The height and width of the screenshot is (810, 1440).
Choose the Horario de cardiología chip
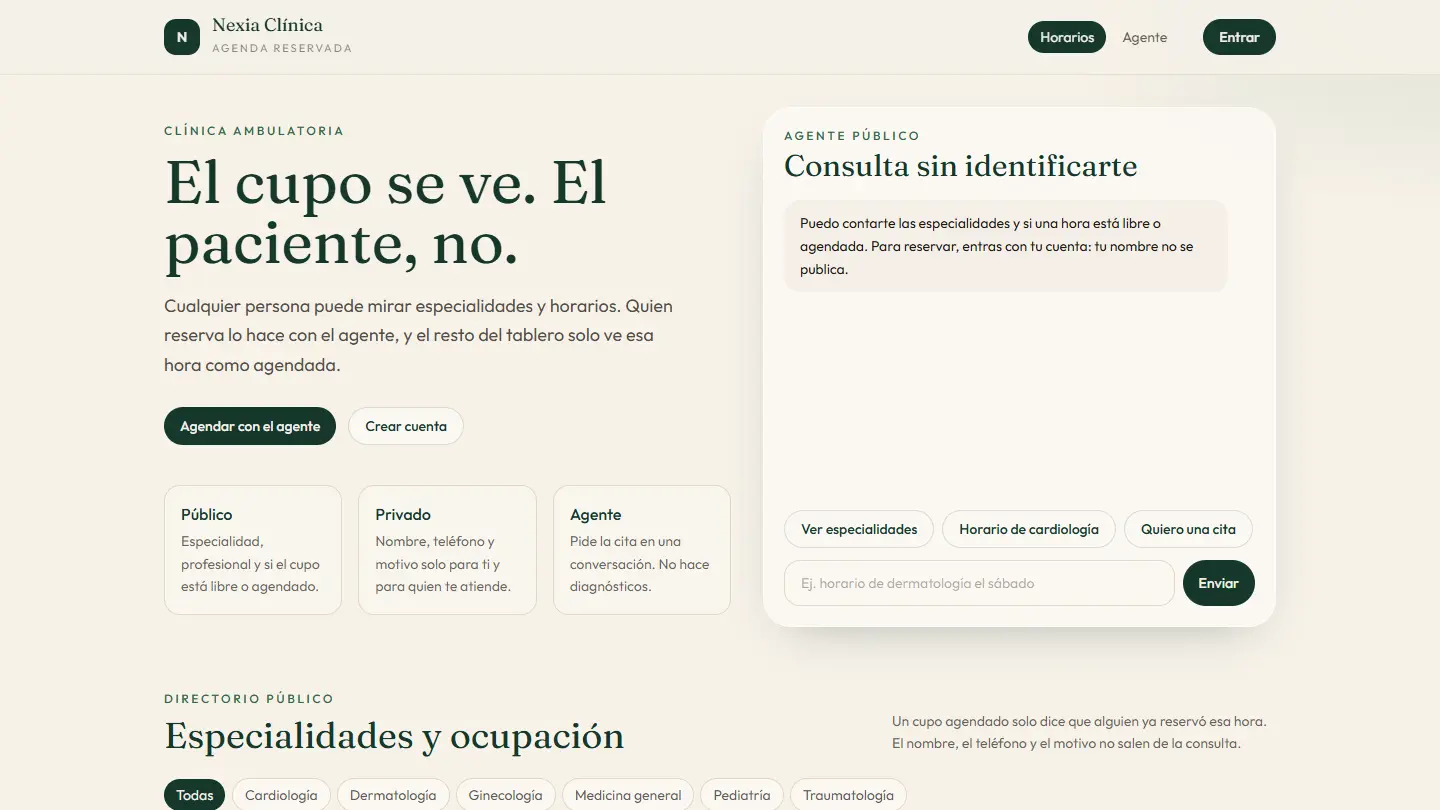pos(1029,529)
